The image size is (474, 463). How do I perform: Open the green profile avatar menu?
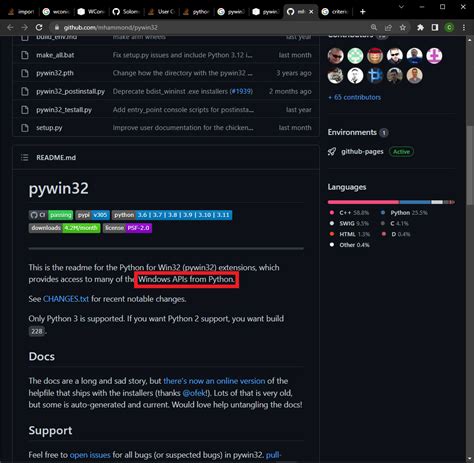pyautogui.click(x=449, y=27)
